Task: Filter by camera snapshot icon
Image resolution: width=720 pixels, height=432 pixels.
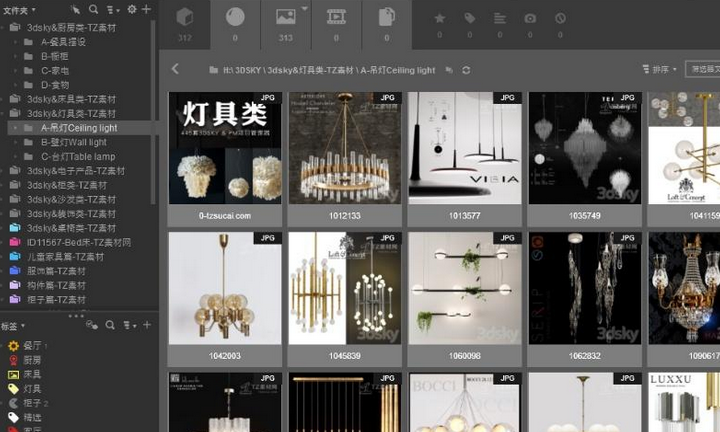Action: (530, 18)
